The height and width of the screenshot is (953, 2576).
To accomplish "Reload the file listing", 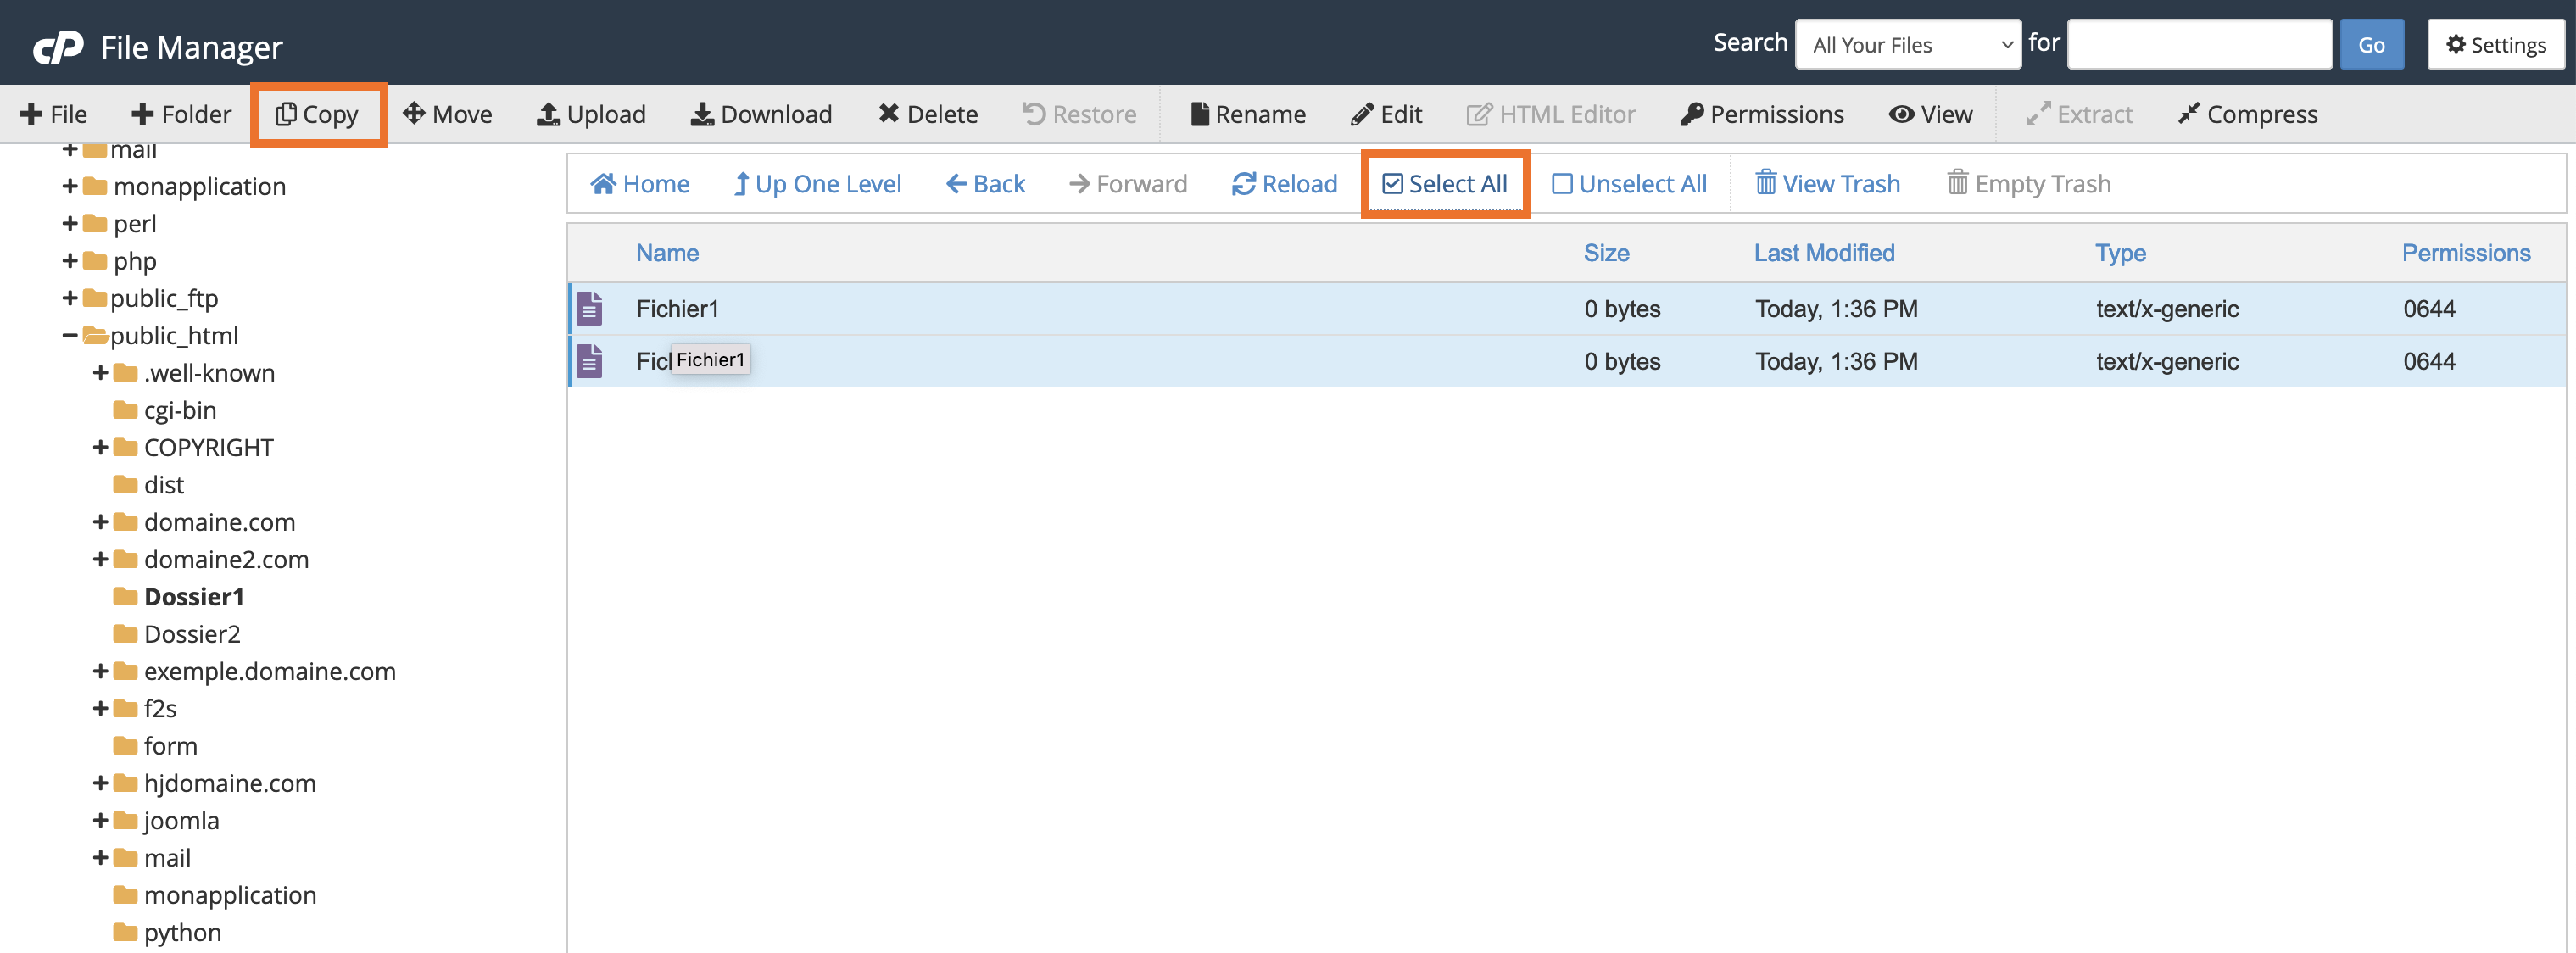I will coord(1284,184).
